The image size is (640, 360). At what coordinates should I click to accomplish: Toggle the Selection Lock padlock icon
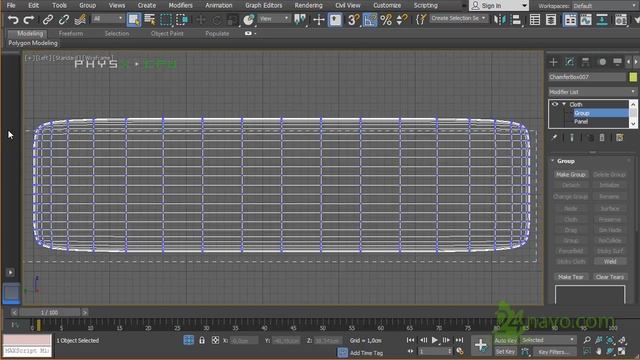[x=202, y=340]
